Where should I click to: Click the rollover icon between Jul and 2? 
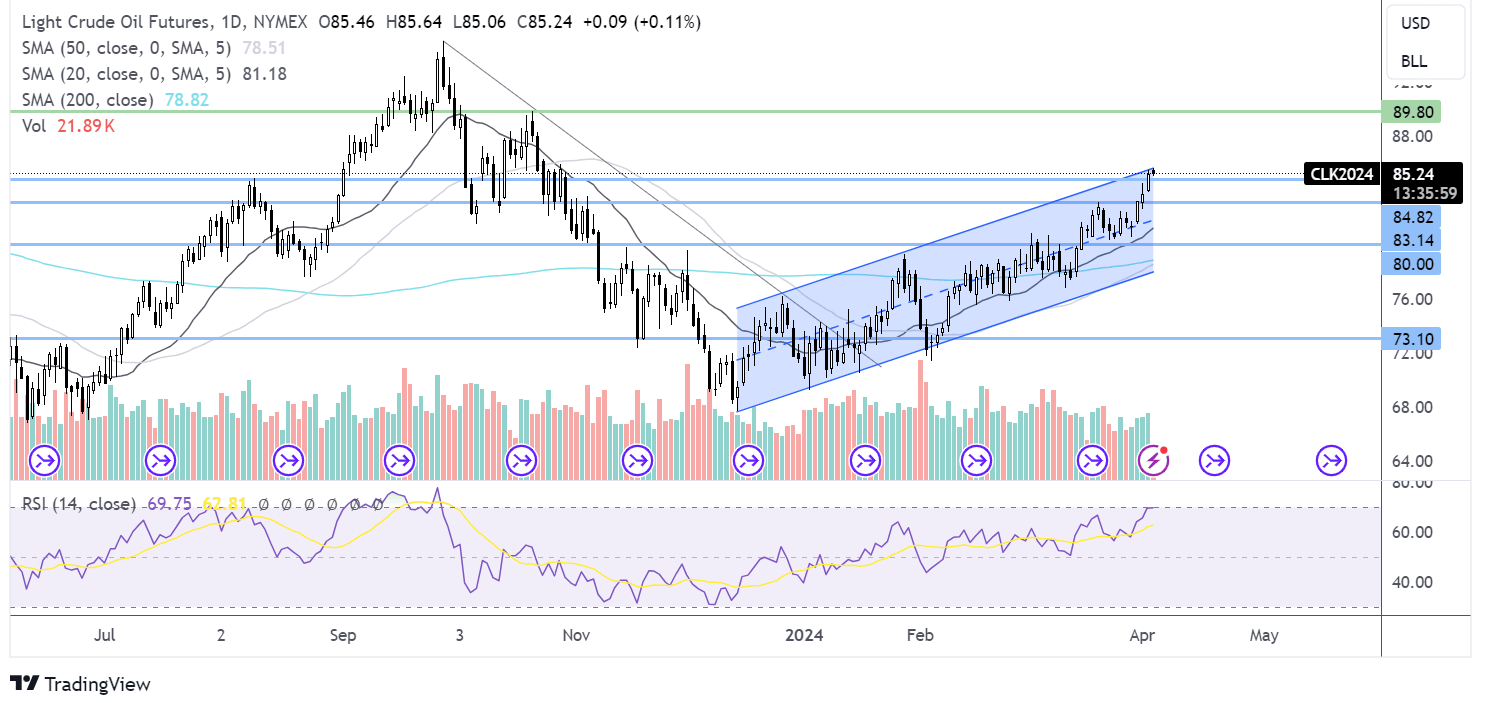click(160, 461)
